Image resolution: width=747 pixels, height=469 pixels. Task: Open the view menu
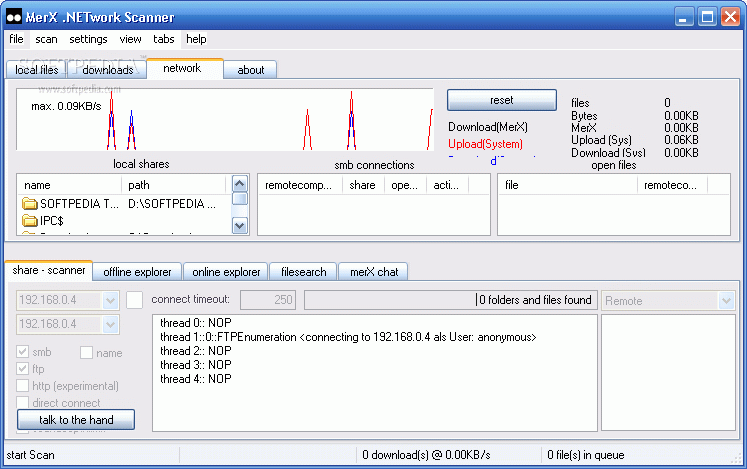pos(130,39)
